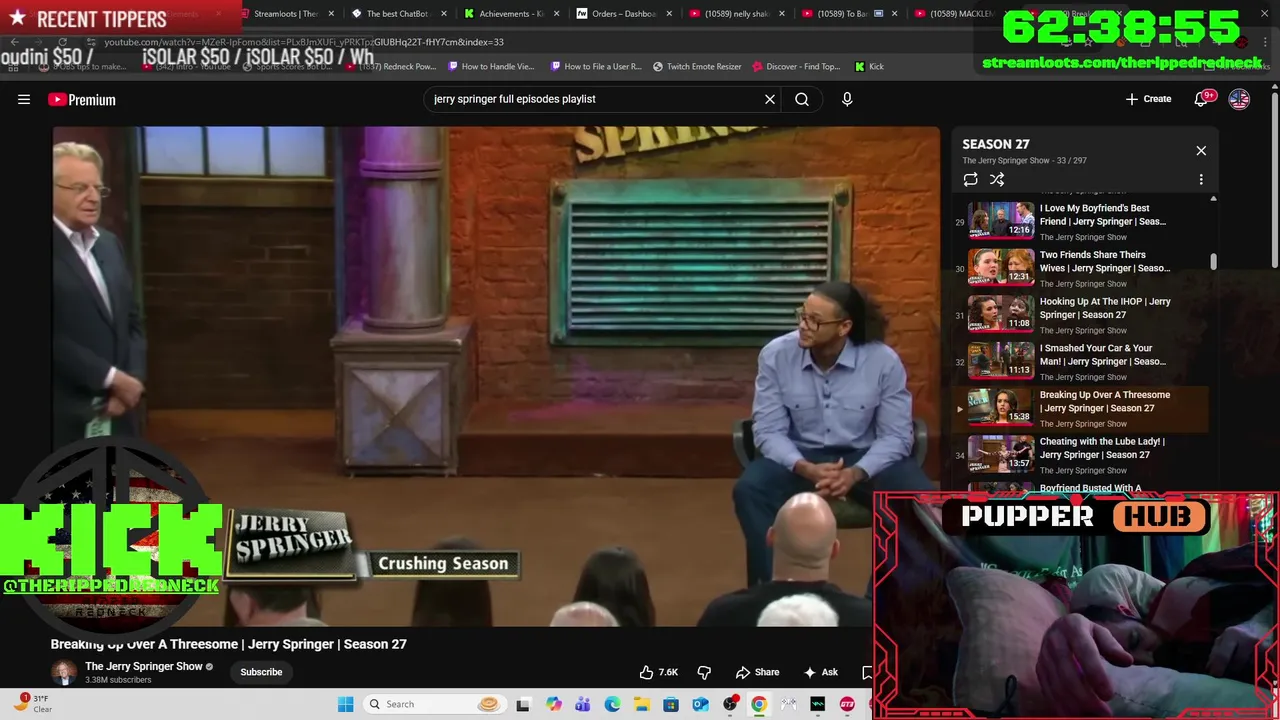Open the YouTube guide hamburger menu
Image resolution: width=1280 pixels, height=720 pixels.
tap(24, 99)
